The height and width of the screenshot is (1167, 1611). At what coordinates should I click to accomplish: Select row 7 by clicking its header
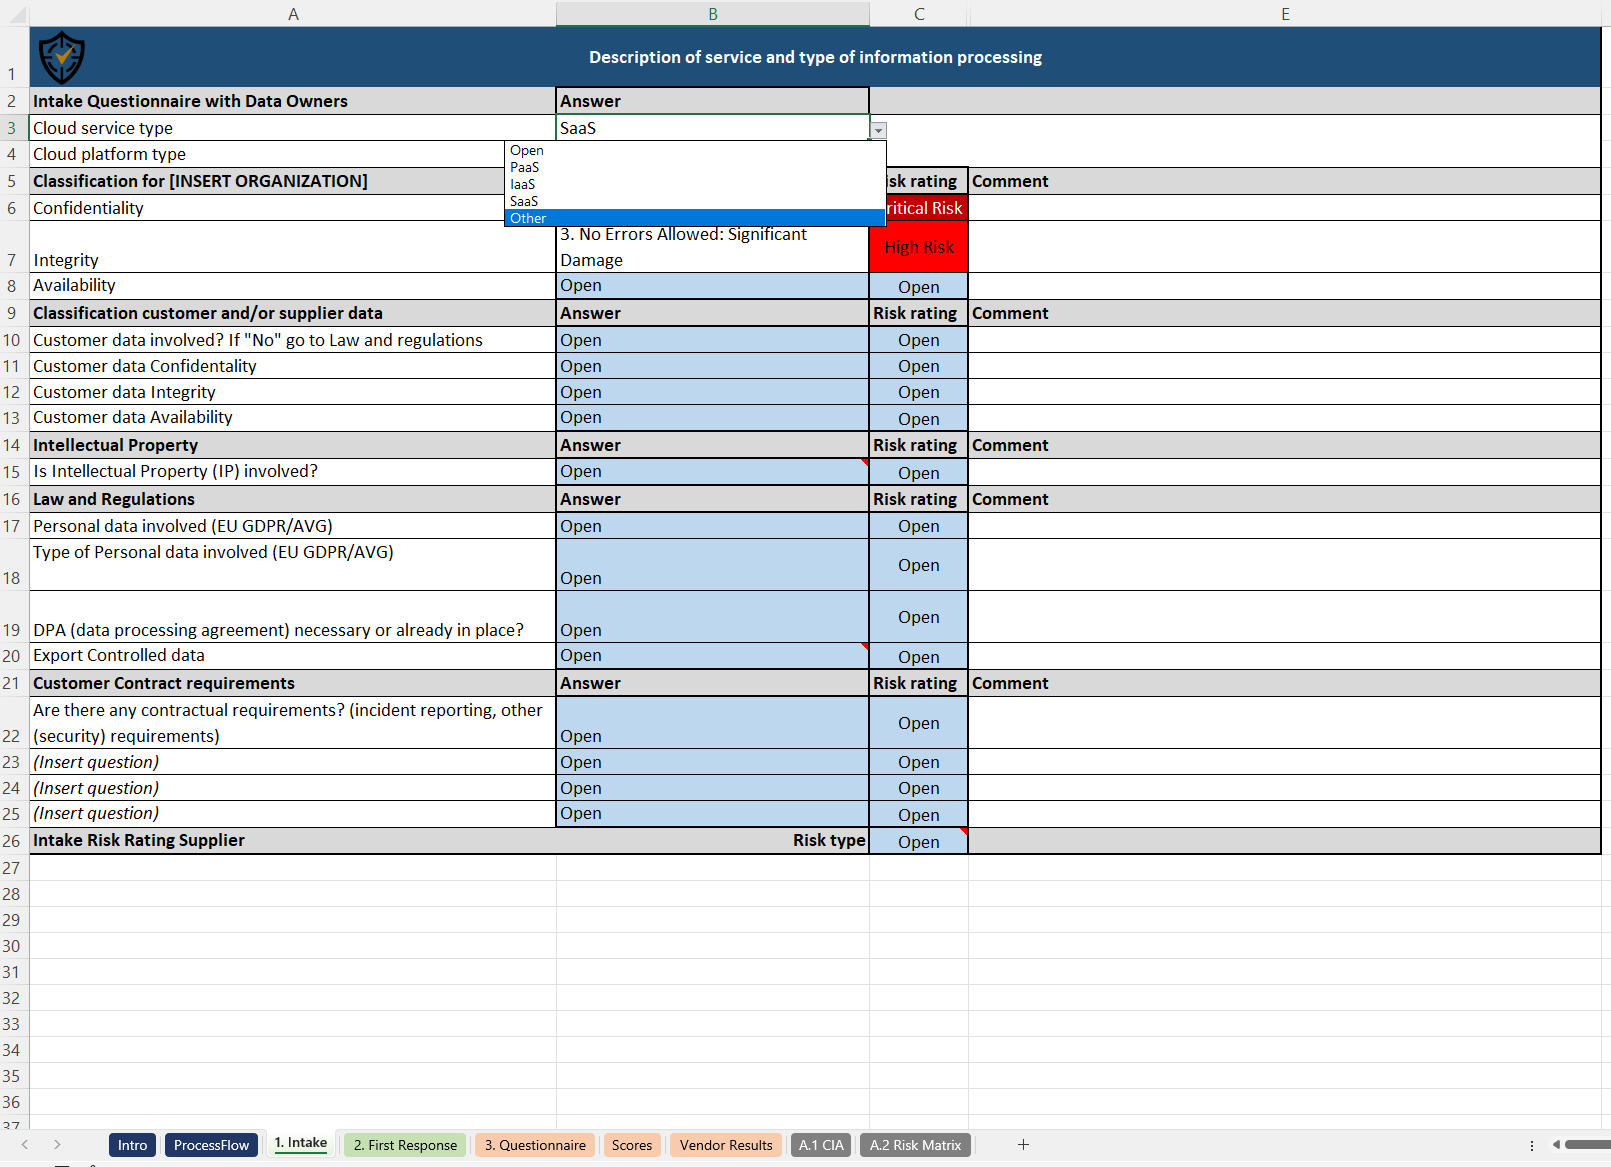(x=11, y=259)
